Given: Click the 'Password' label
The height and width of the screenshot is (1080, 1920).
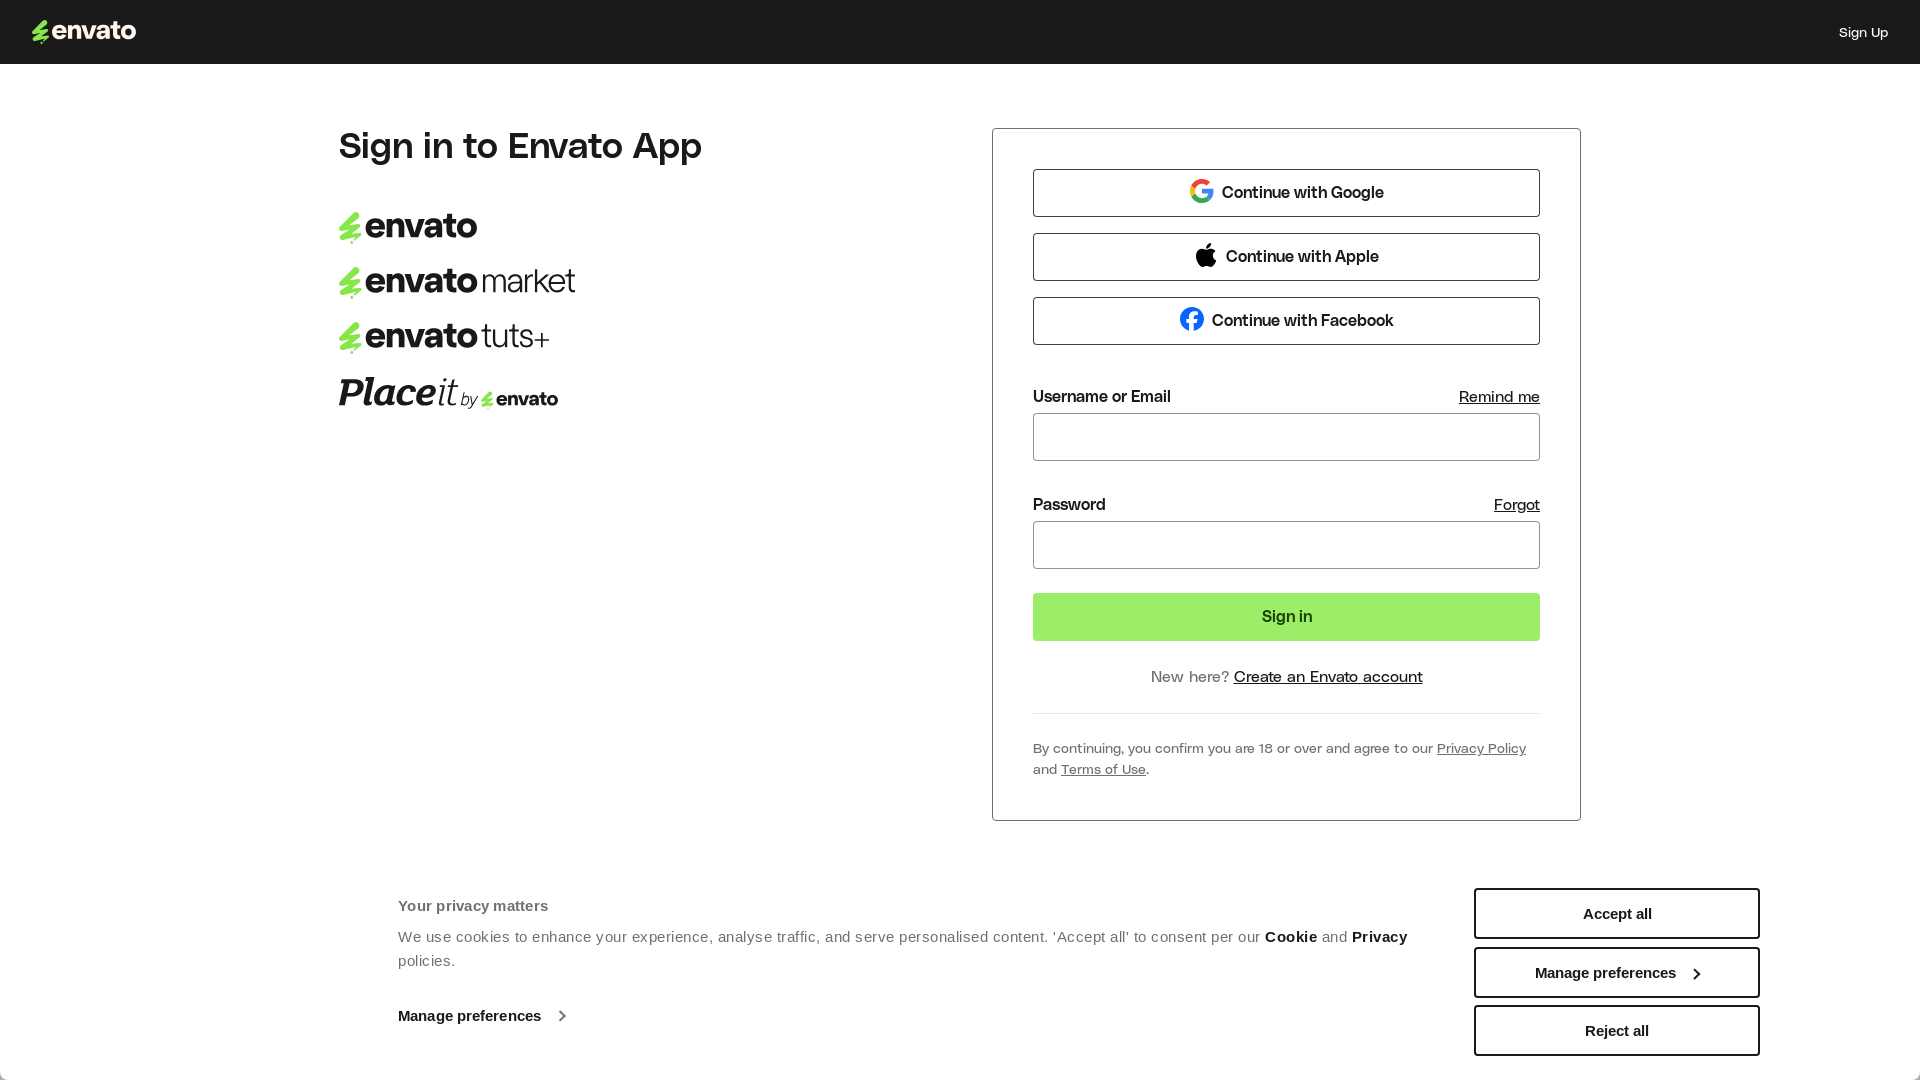Looking at the screenshot, I should (1069, 505).
